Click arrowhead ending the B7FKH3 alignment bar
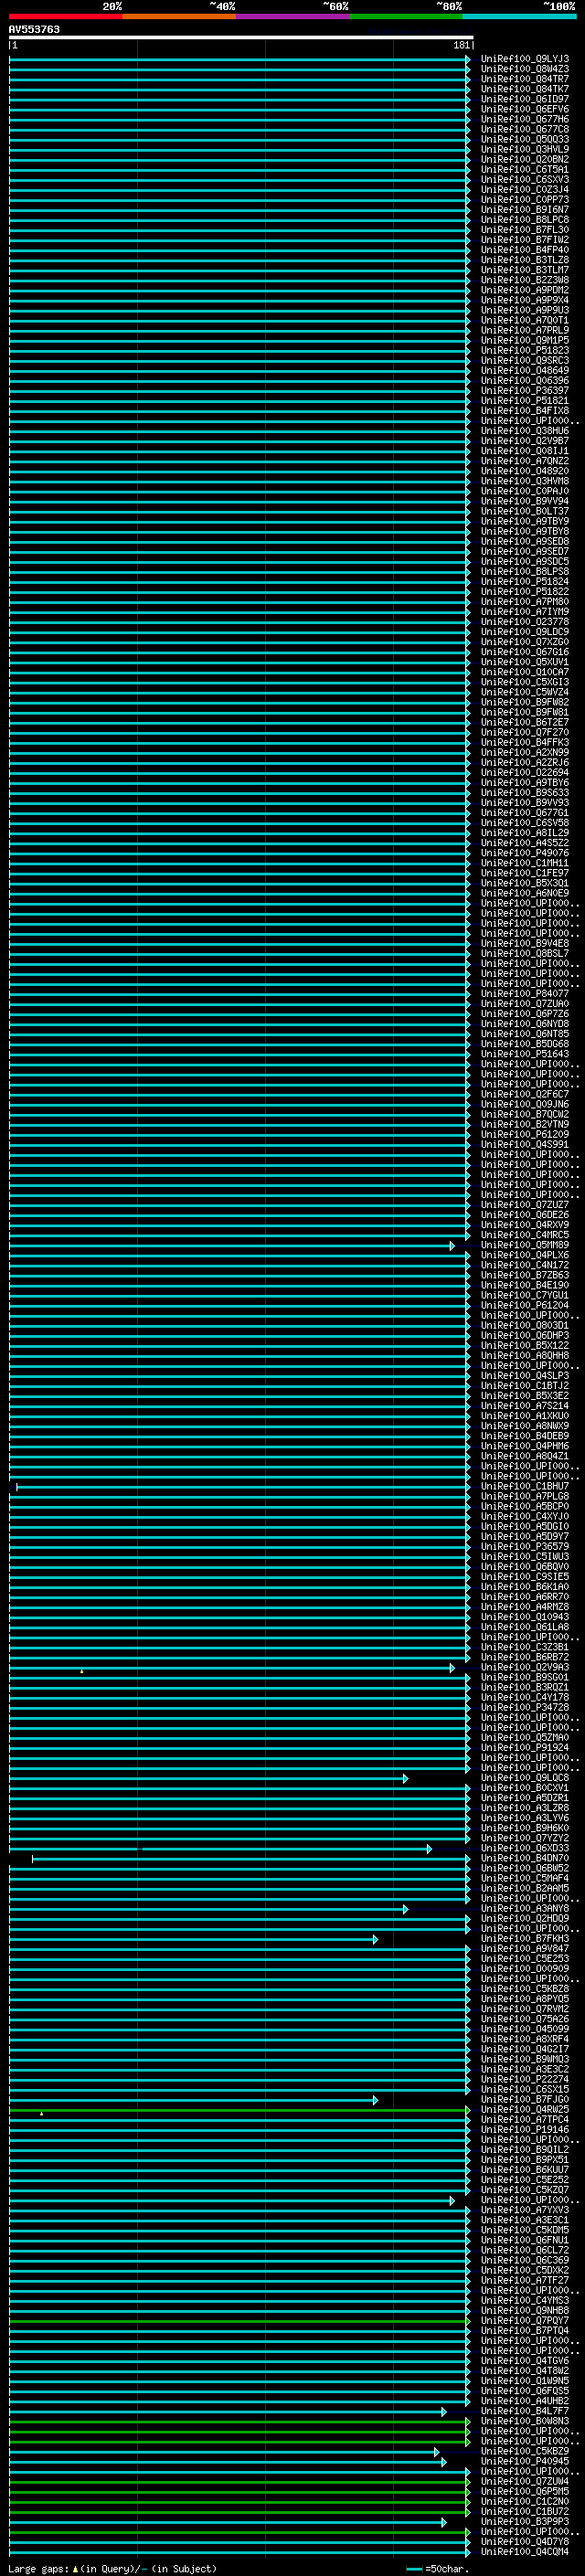This screenshot has height=2576, width=585. point(375,1939)
